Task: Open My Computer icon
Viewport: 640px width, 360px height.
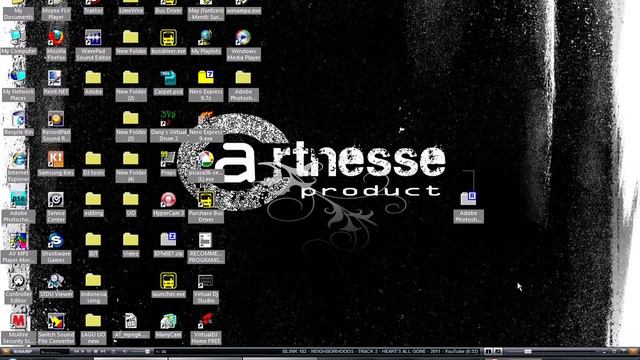Action: coord(18,38)
